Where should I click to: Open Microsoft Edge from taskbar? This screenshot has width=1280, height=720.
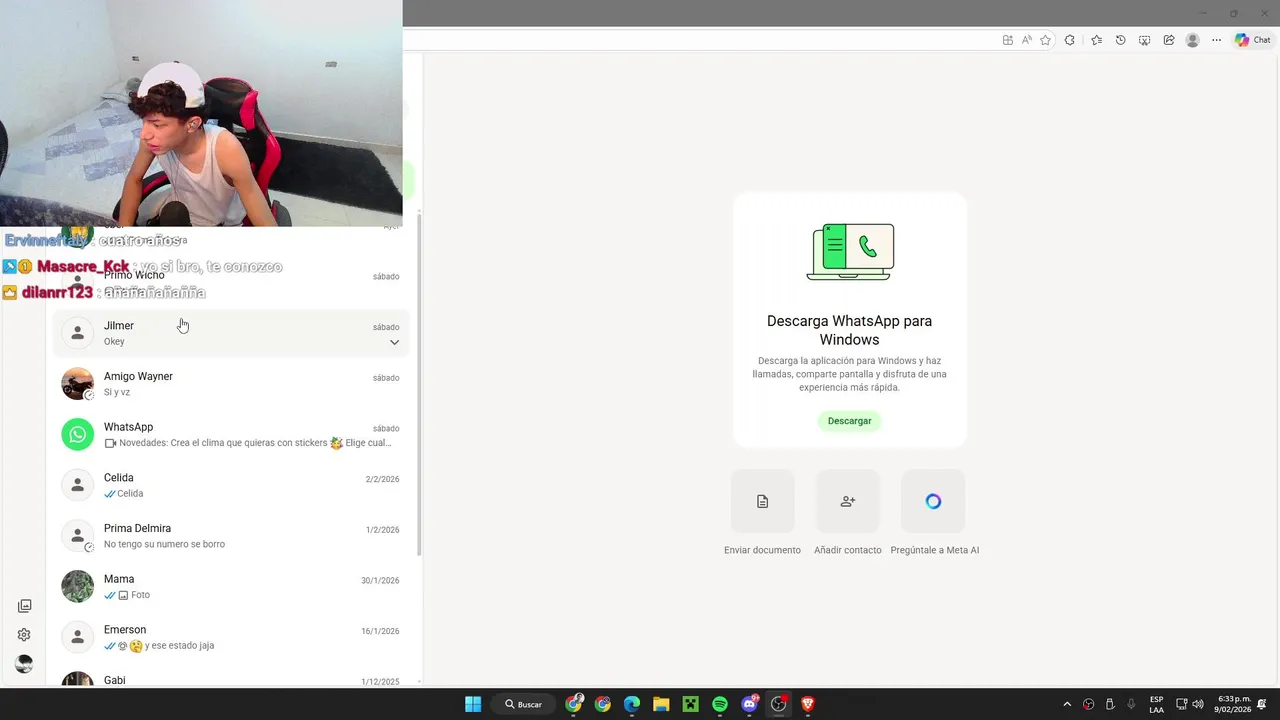632,704
